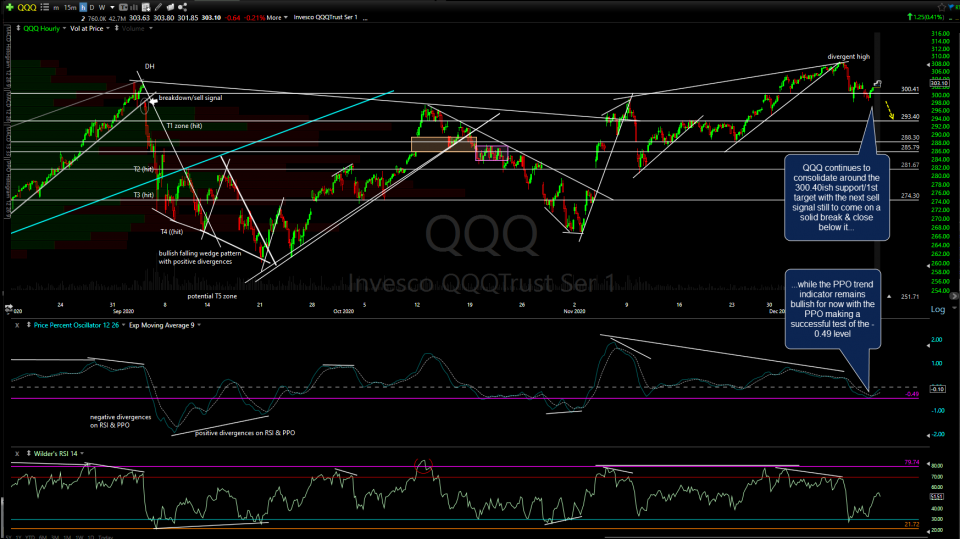Select the 15m timeframe
Image resolution: width=960 pixels, height=539 pixels.
pyautogui.click(x=70, y=8)
